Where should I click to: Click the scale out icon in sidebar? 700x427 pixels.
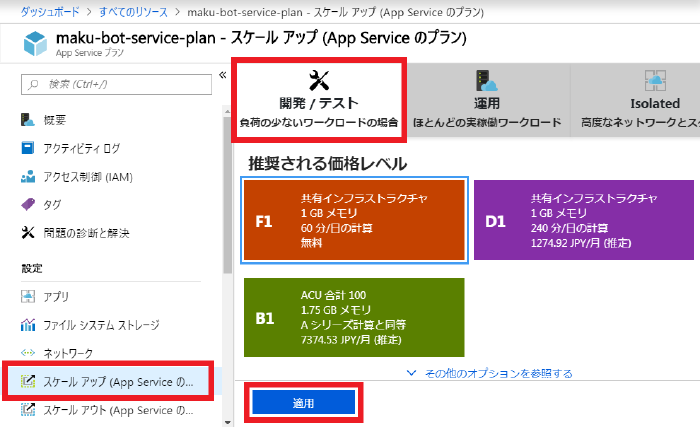tap(28, 409)
